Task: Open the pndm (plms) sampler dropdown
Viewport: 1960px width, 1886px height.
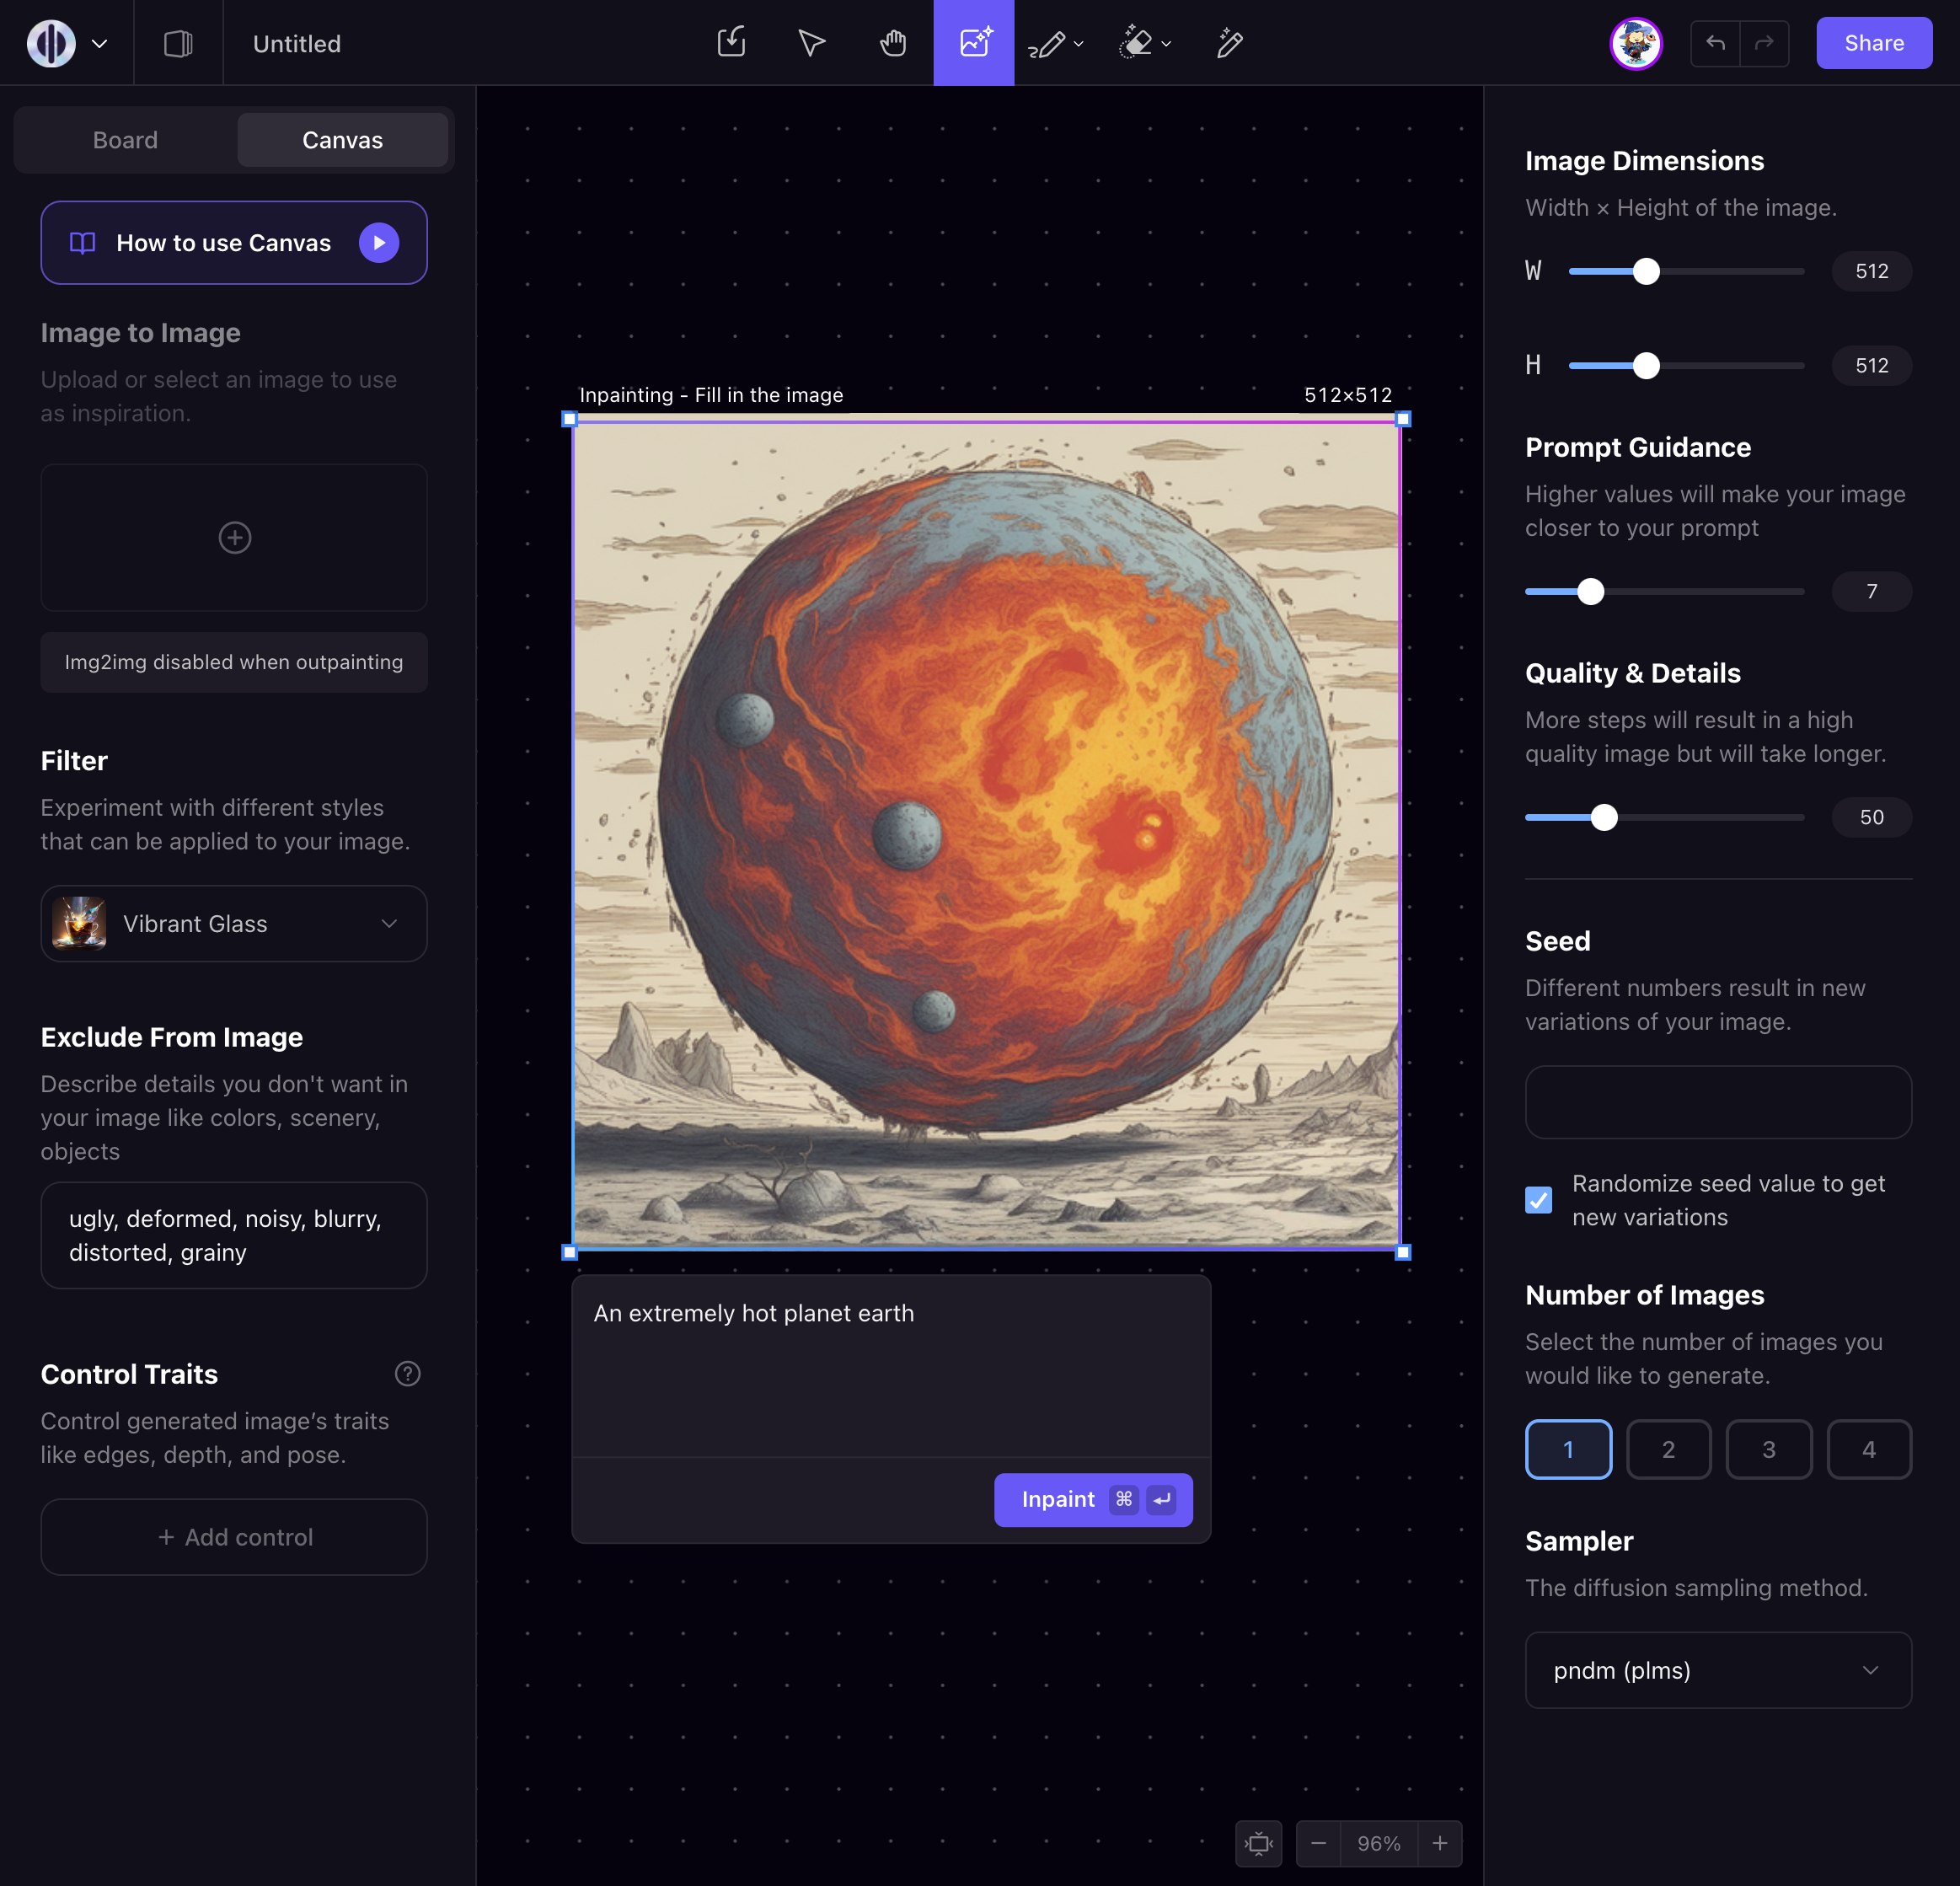Action: pos(1717,1670)
